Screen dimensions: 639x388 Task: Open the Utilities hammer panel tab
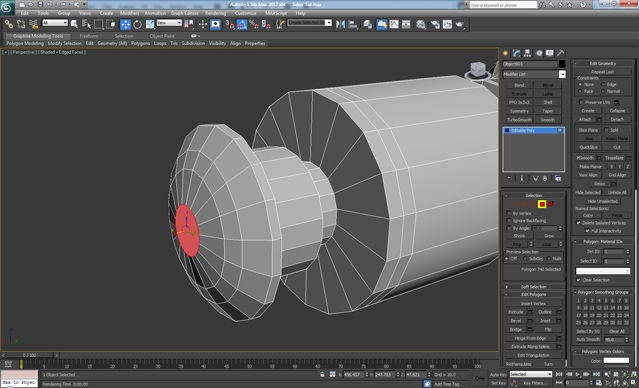click(561, 53)
